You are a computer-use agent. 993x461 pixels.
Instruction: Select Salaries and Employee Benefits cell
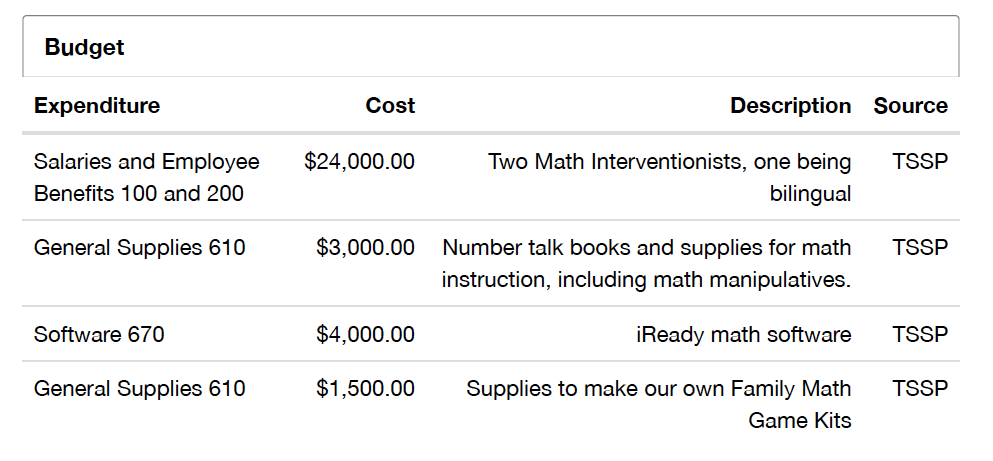[146, 177]
